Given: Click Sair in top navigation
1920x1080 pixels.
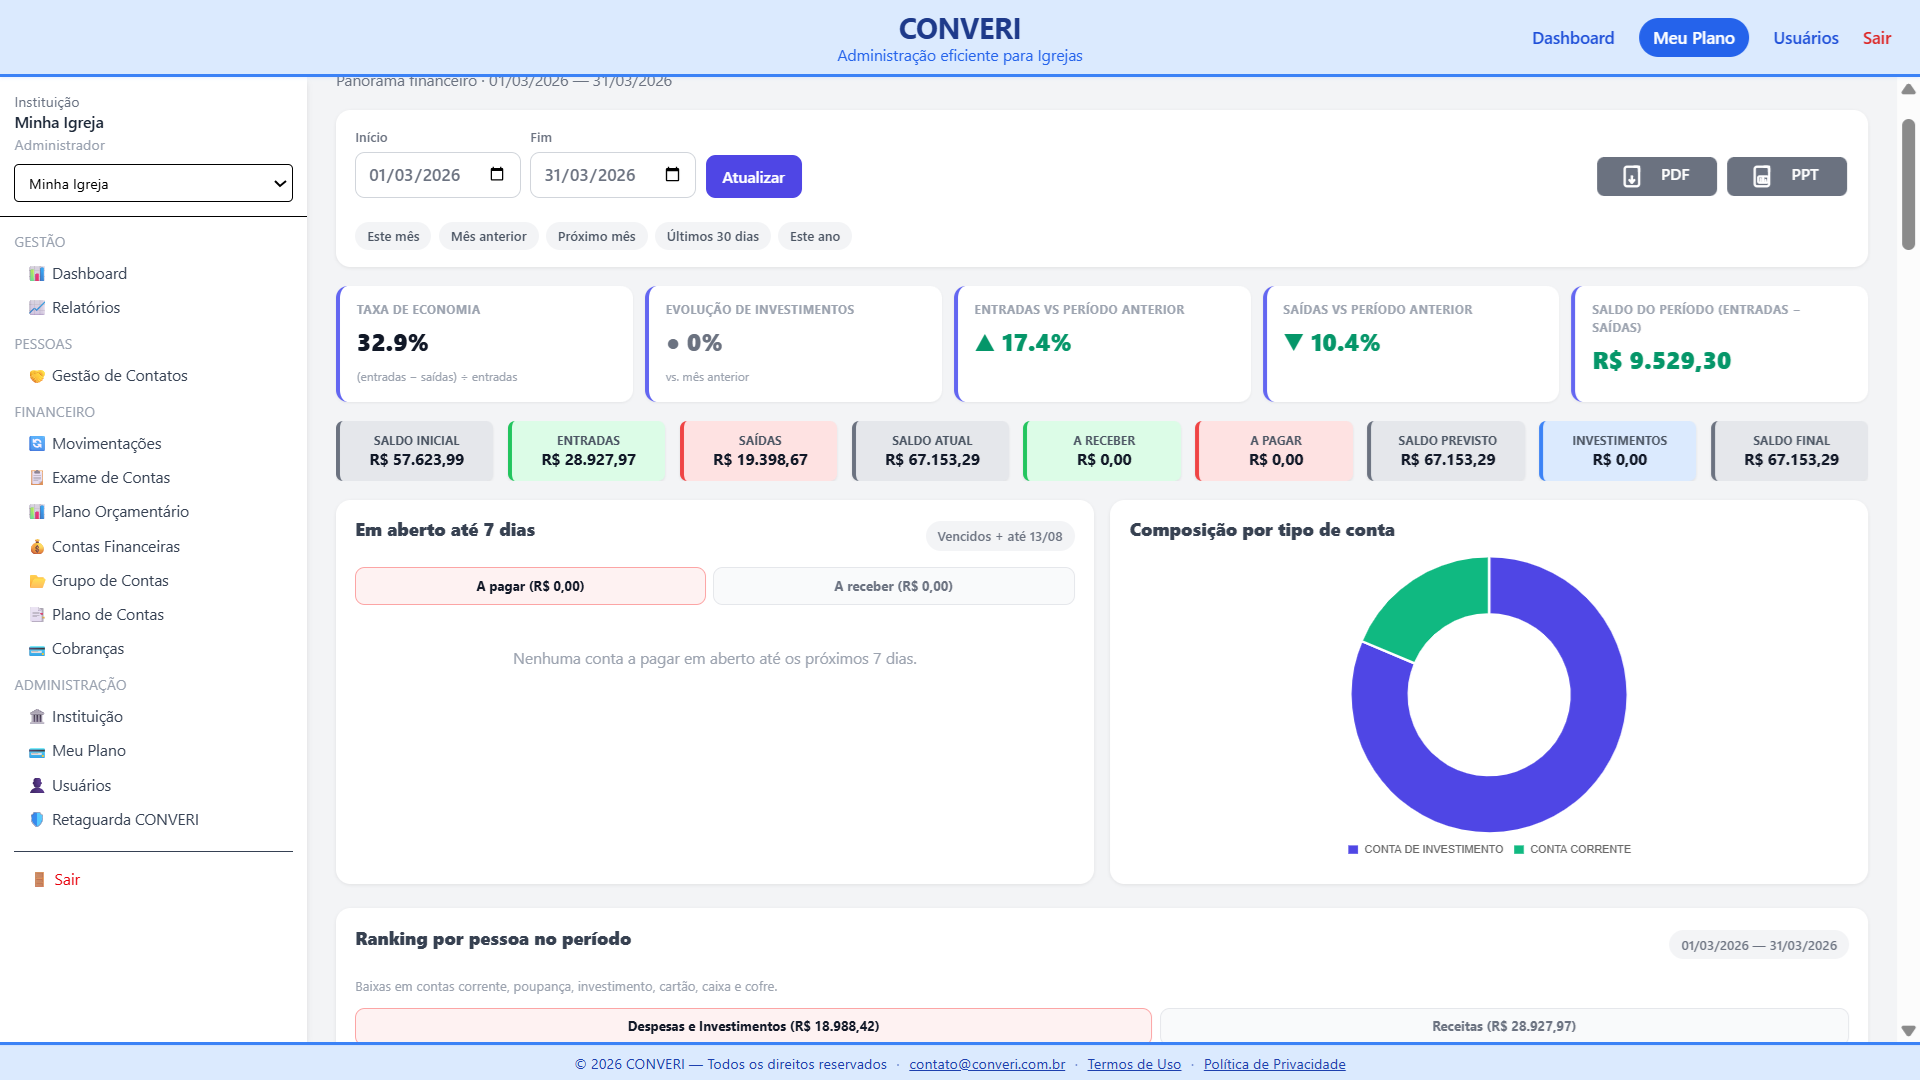Looking at the screenshot, I should pyautogui.click(x=1876, y=38).
